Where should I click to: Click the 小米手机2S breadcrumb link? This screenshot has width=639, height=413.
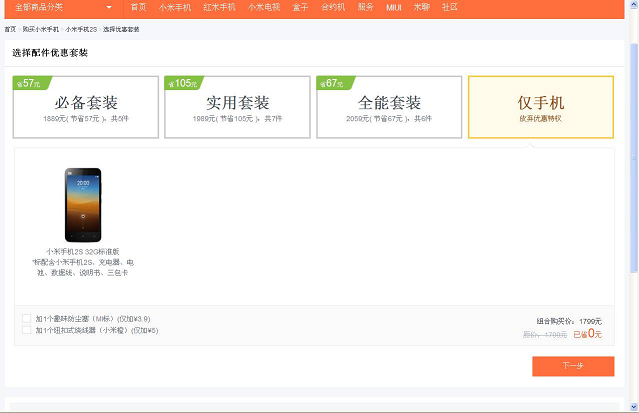tap(81, 29)
